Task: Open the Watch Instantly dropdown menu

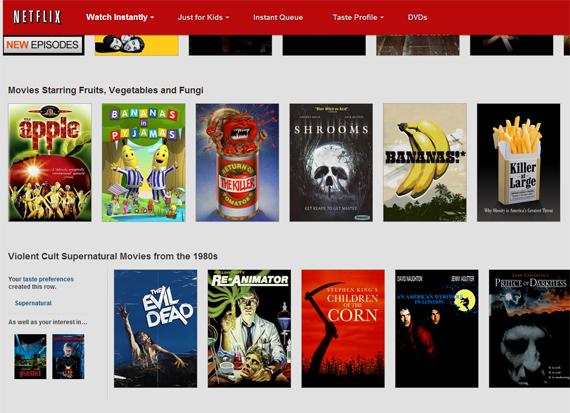Action: click(x=120, y=17)
